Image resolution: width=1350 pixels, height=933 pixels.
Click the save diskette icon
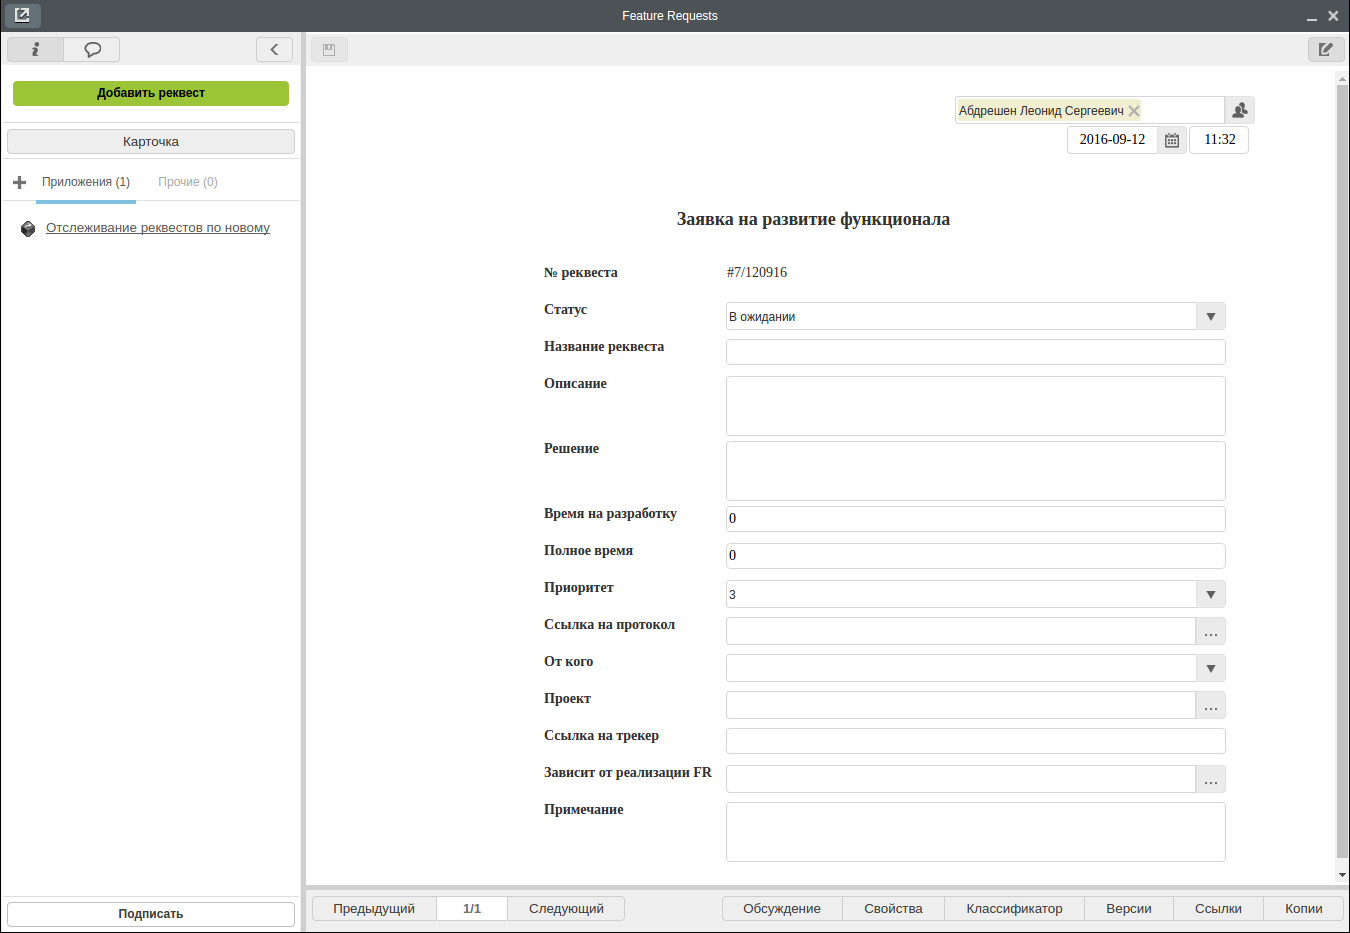pyautogui.click(x=329, y=49)
